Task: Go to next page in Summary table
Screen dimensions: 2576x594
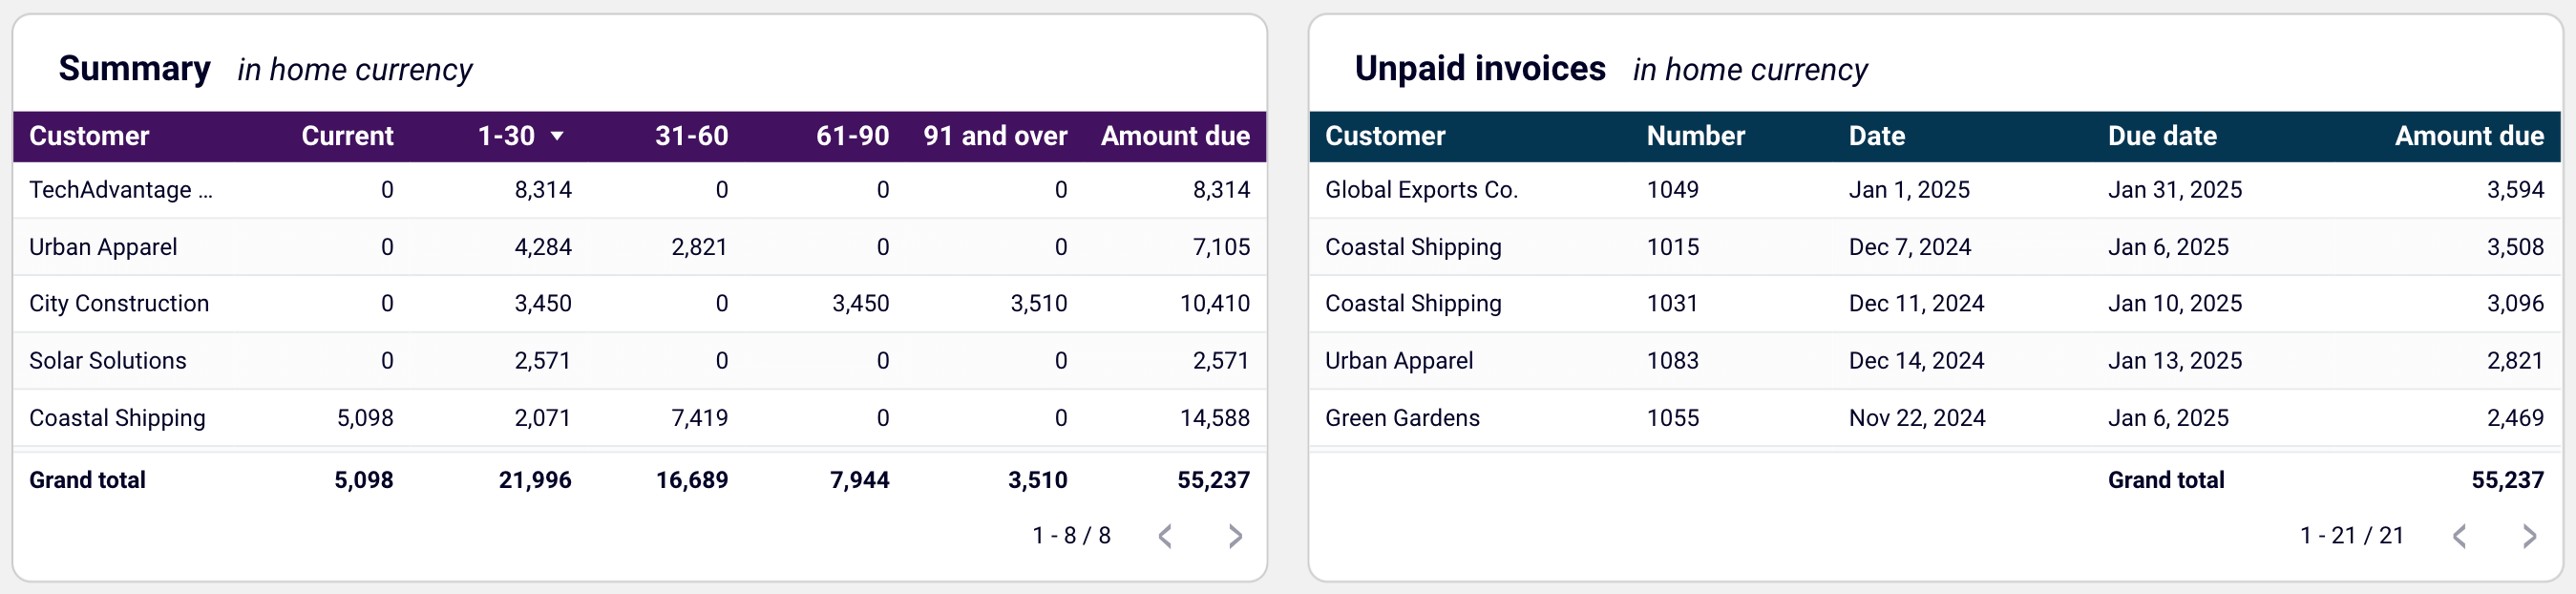Action: [x=1235, y=536]
